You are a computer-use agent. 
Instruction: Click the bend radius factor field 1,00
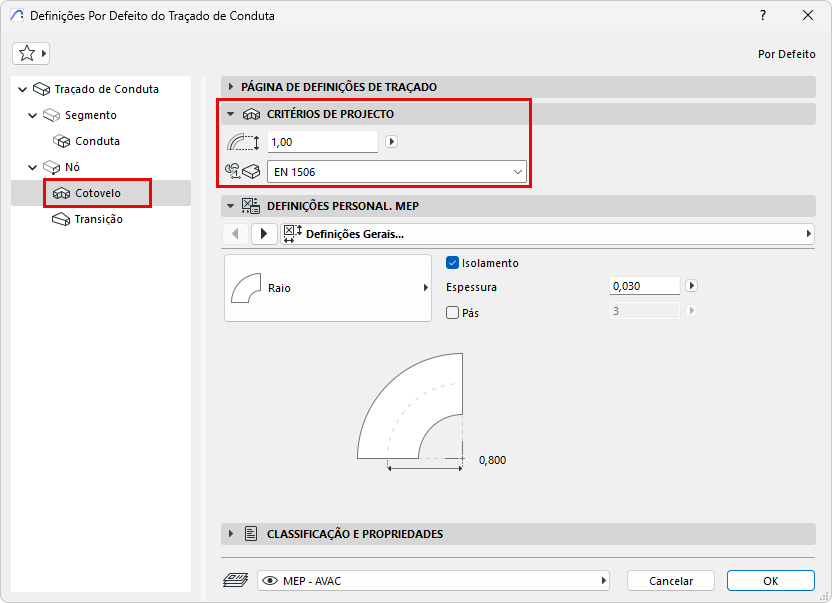pos(323,142)
